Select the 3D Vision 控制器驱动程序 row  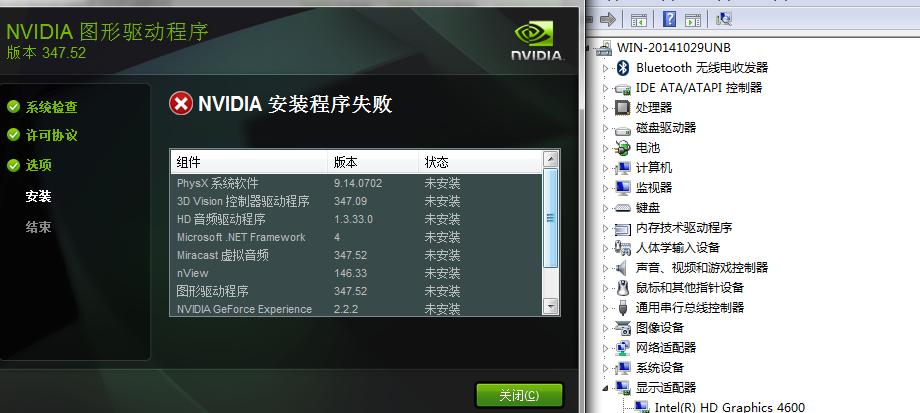point(356,201)
